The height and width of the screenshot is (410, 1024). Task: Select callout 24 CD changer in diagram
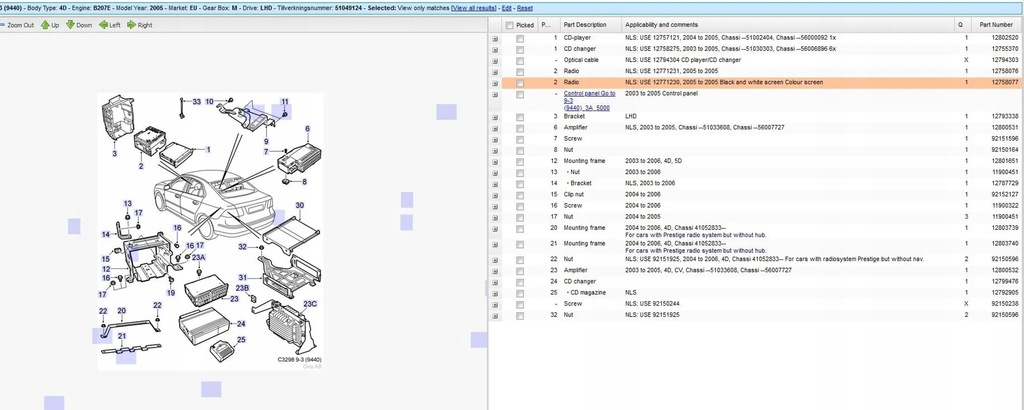pyautogui.click(x=241, y=324)
